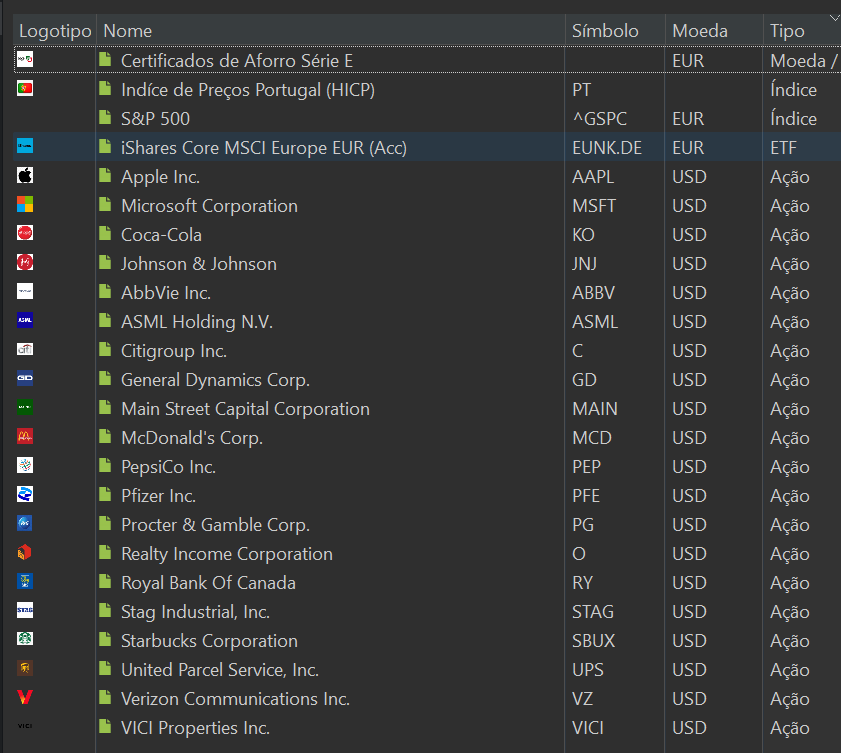Click the green file icon beside Citigroup Inc.
Screen dimensions: 841x753
click(105, 349)
